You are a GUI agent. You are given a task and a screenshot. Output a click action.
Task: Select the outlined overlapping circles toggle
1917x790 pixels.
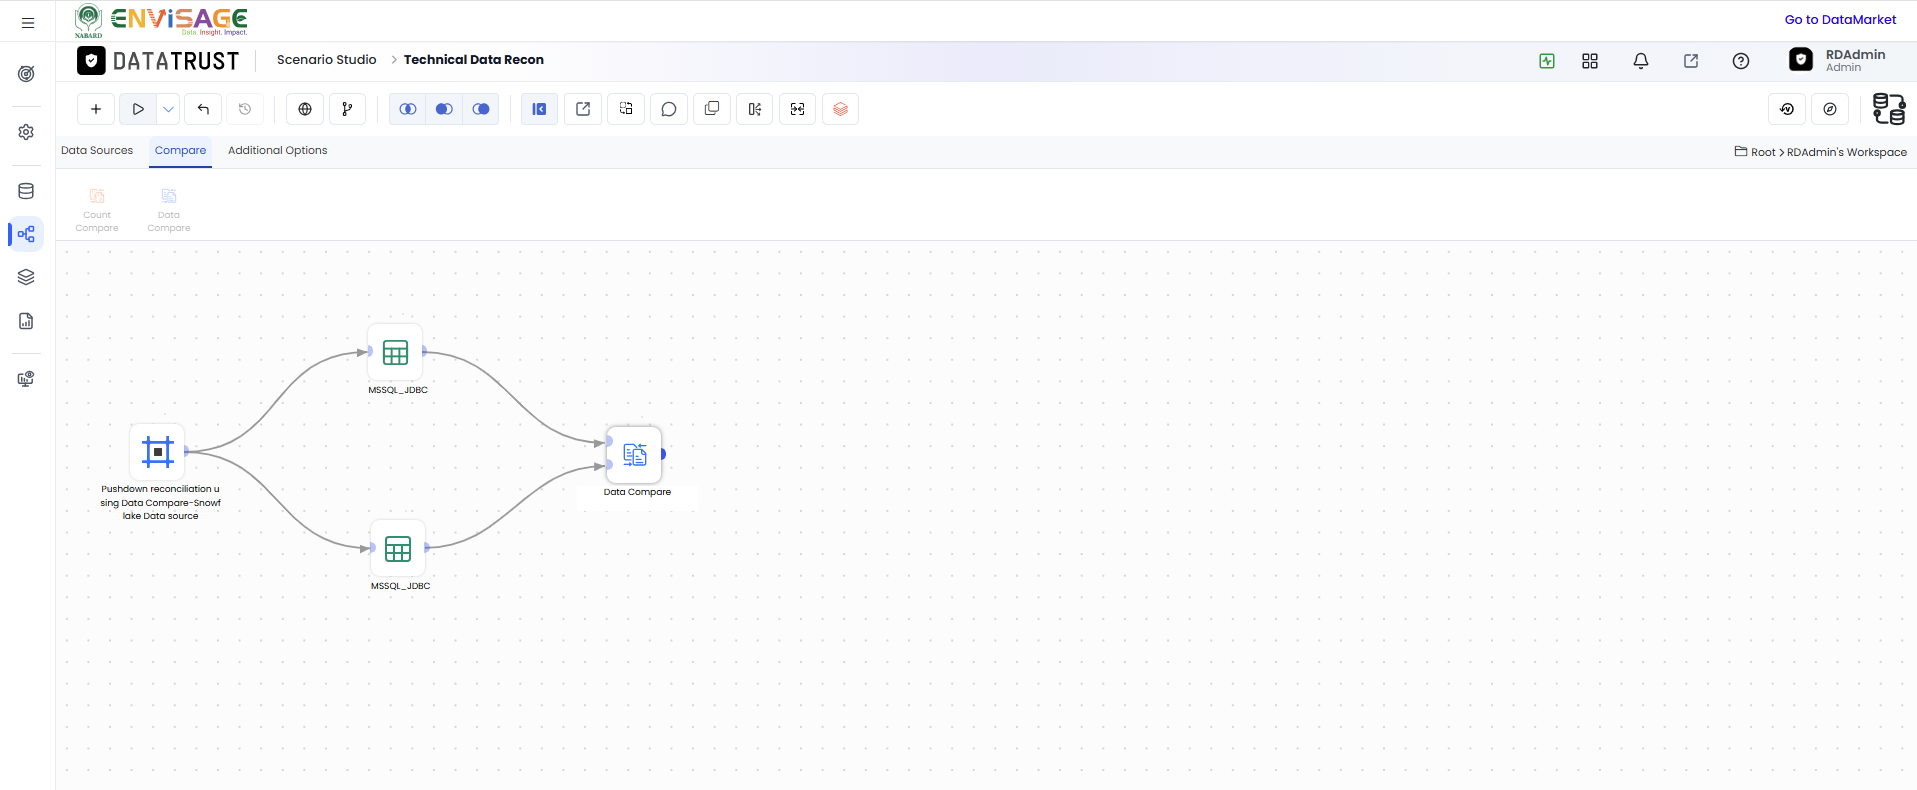(x=408, y=109)
